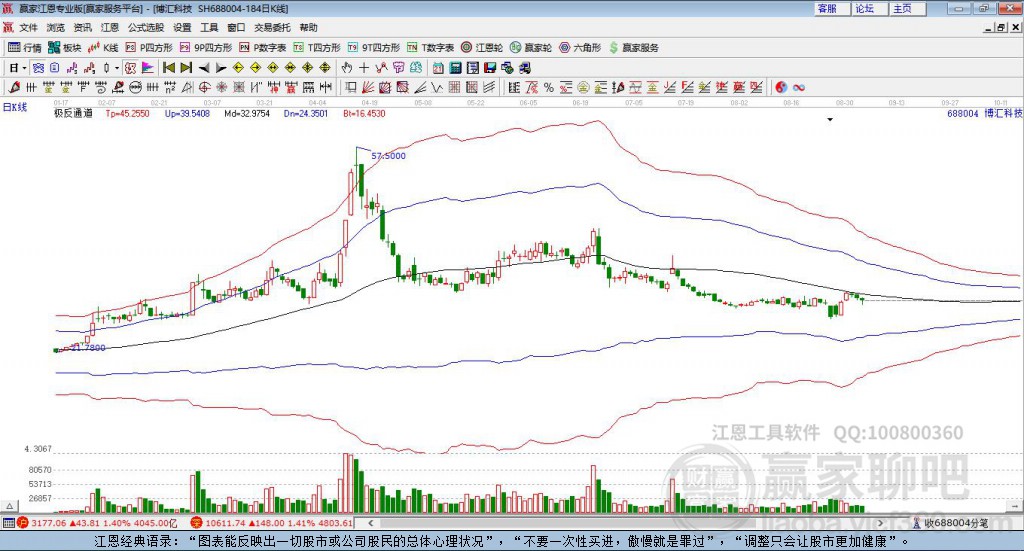Click the 极反通道 indicator label
1024x551 pixels.
pos(73,113)
